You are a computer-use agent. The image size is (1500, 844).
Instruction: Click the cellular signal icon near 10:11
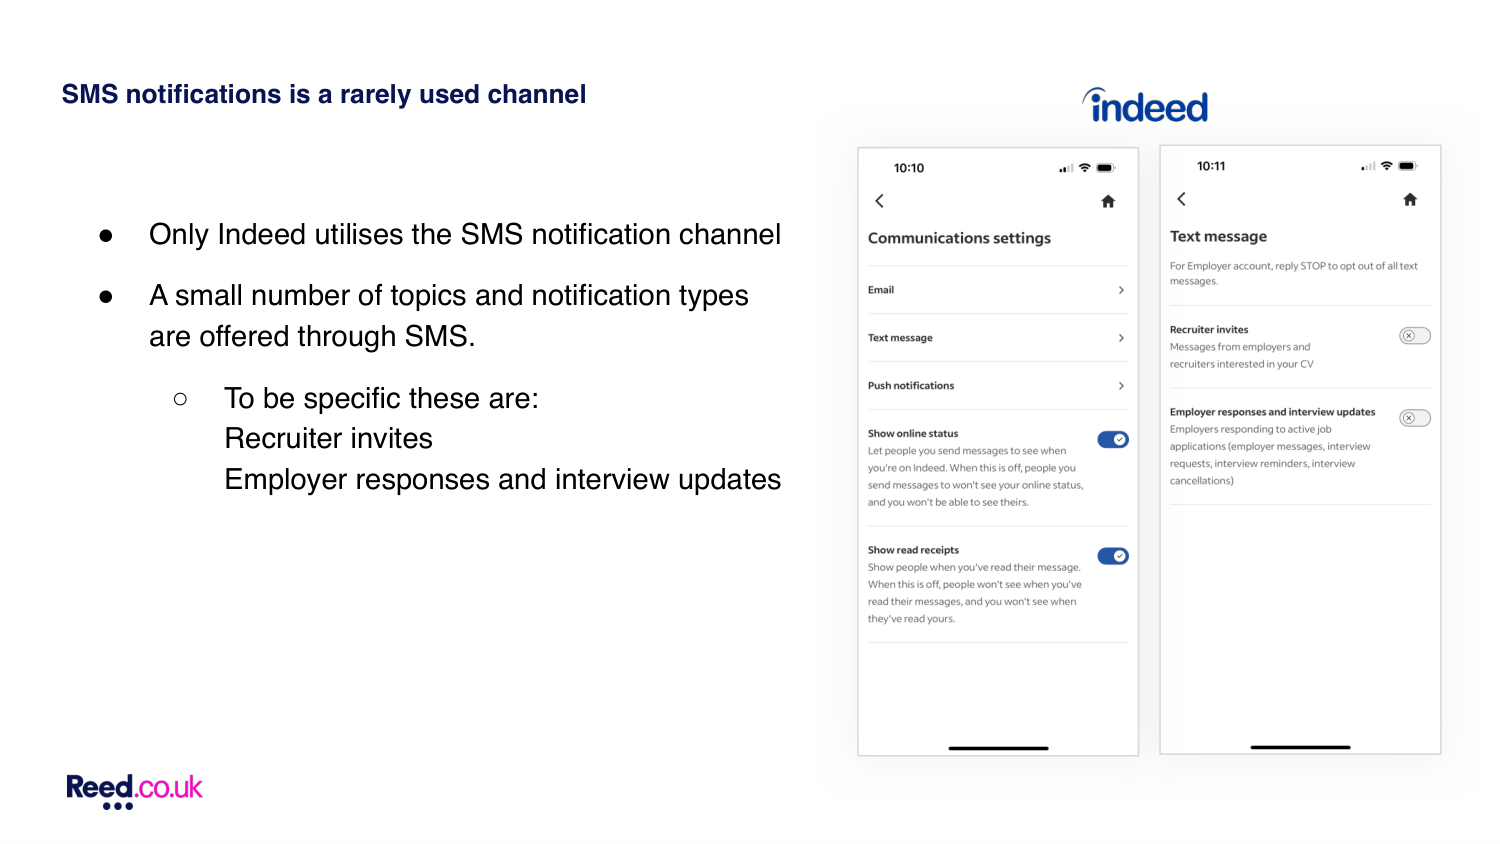1366,165
